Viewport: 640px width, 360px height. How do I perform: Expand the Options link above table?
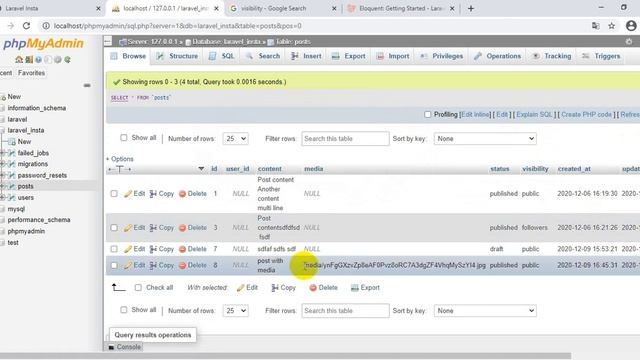[120, 159]
